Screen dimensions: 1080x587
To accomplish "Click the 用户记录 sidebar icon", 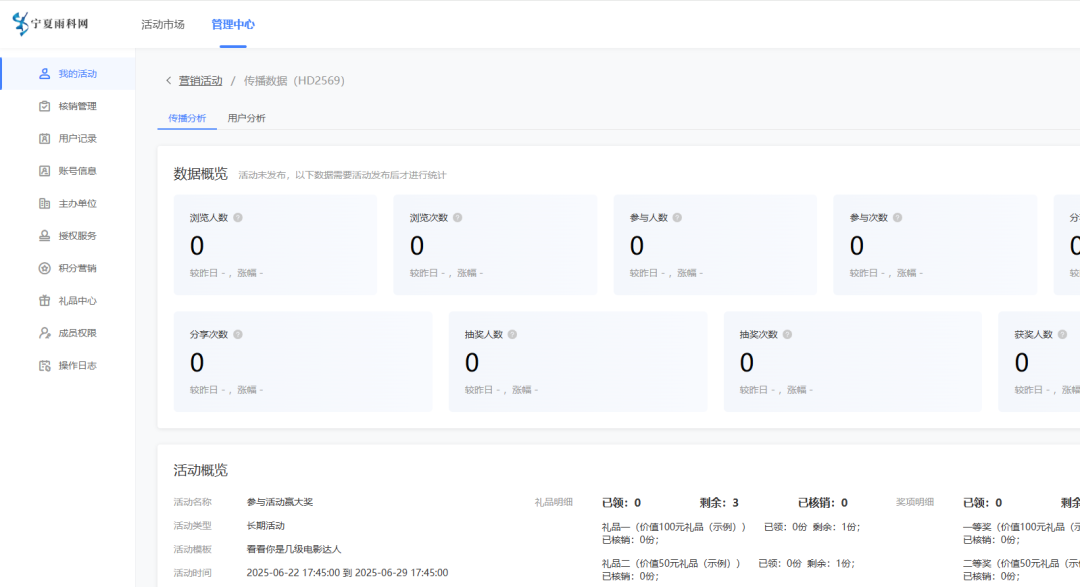I will tap(45, 138).
